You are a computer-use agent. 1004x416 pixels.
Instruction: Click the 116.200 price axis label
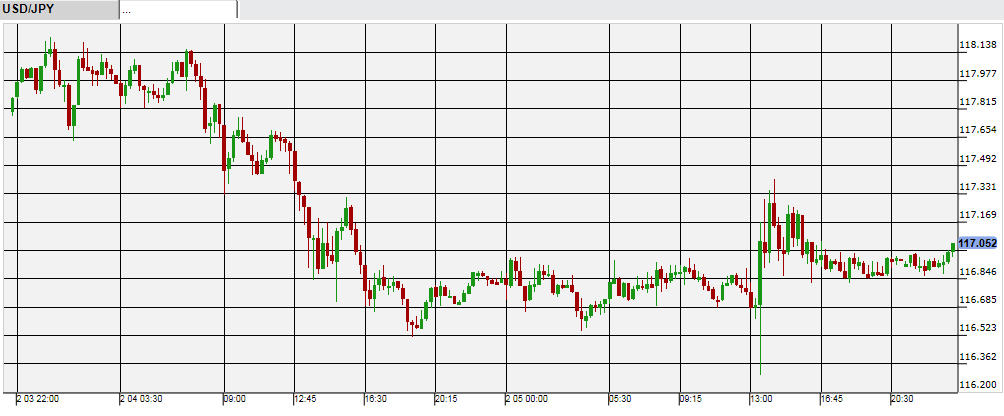pos(977,385)
